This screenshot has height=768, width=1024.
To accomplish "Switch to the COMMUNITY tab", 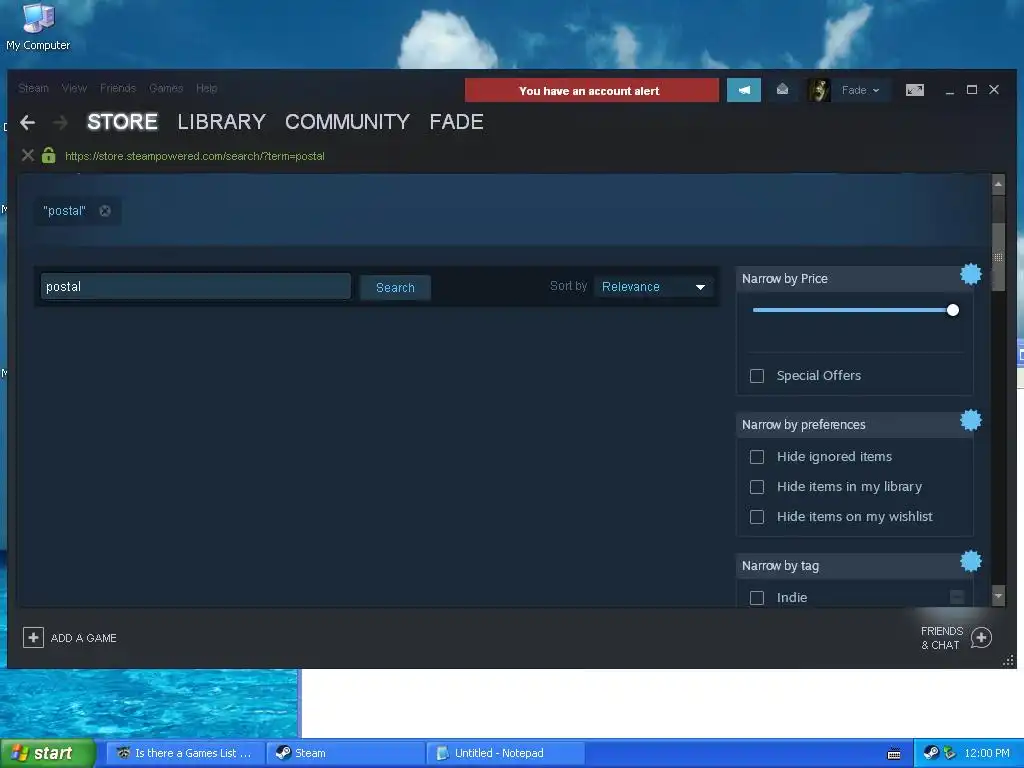I will [347, 122].
